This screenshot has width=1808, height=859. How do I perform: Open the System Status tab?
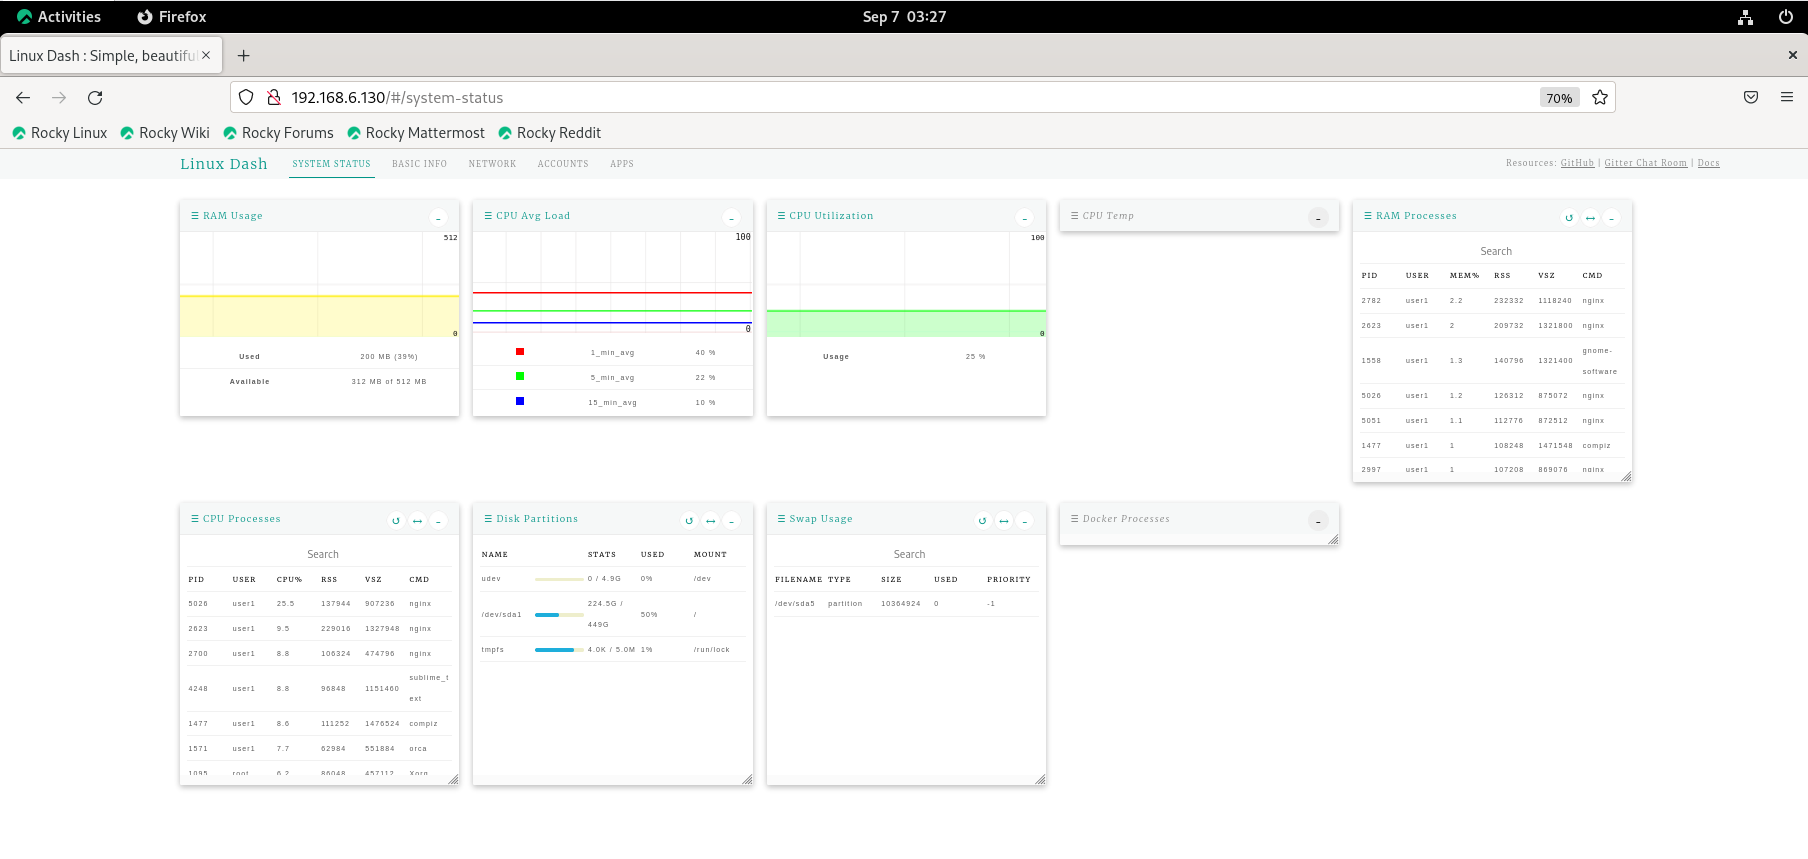(331, 164)
